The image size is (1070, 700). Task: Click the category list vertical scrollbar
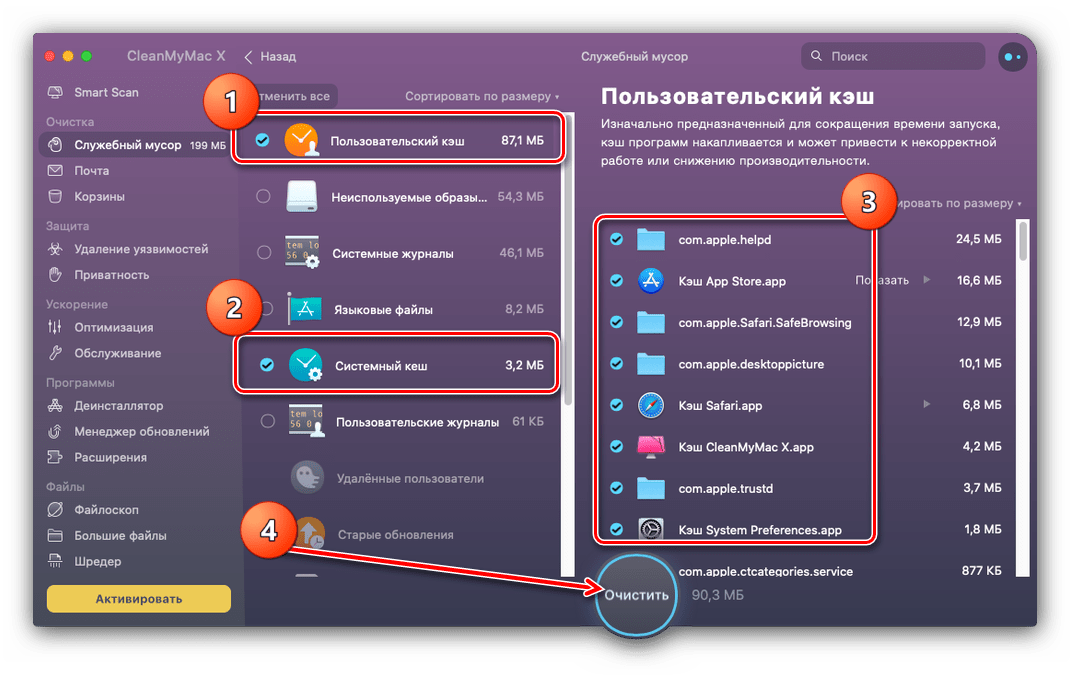coord(568,259)
